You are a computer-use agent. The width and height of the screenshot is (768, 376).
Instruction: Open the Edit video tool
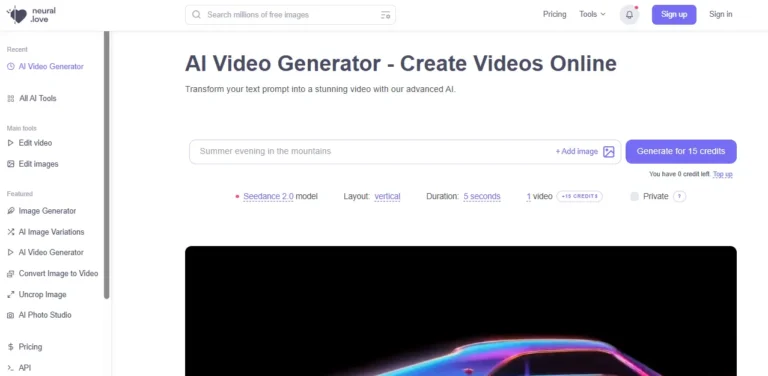pos(35,143)
